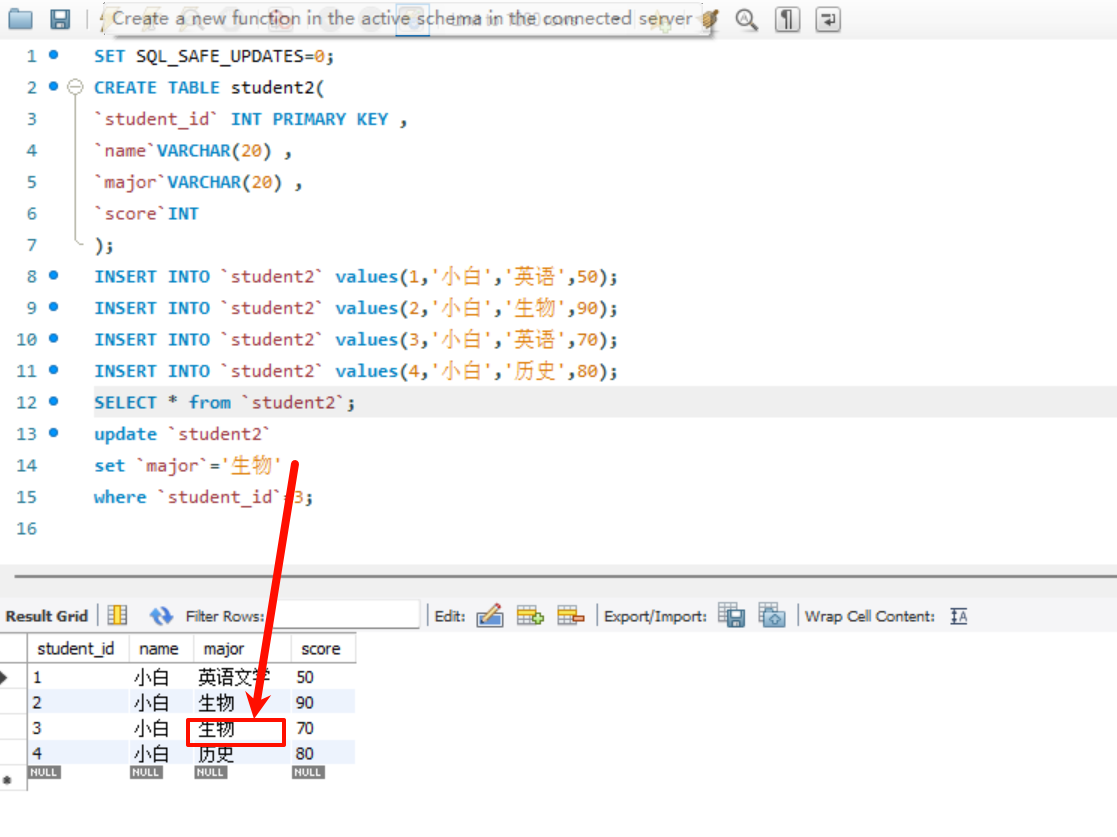Click the student_id column header
Image resolution: width=1117 pixels, height=837 pixels.
tap(78, 649)
